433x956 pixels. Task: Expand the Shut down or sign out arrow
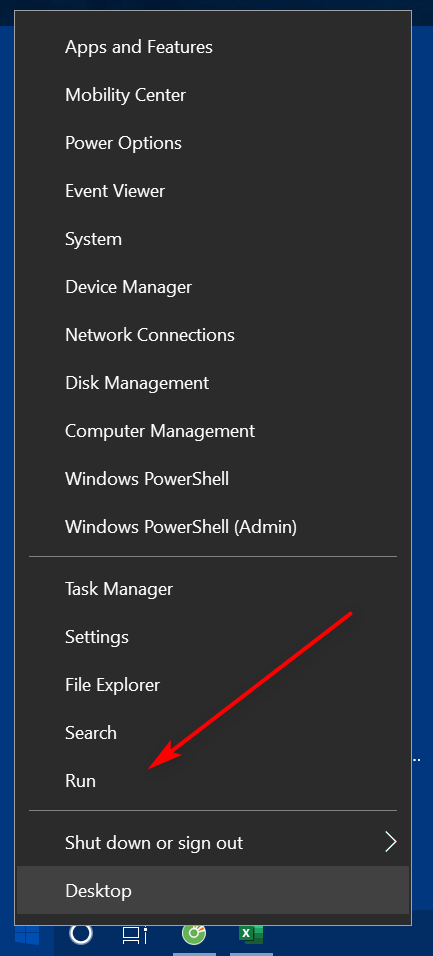click(391, 843)
